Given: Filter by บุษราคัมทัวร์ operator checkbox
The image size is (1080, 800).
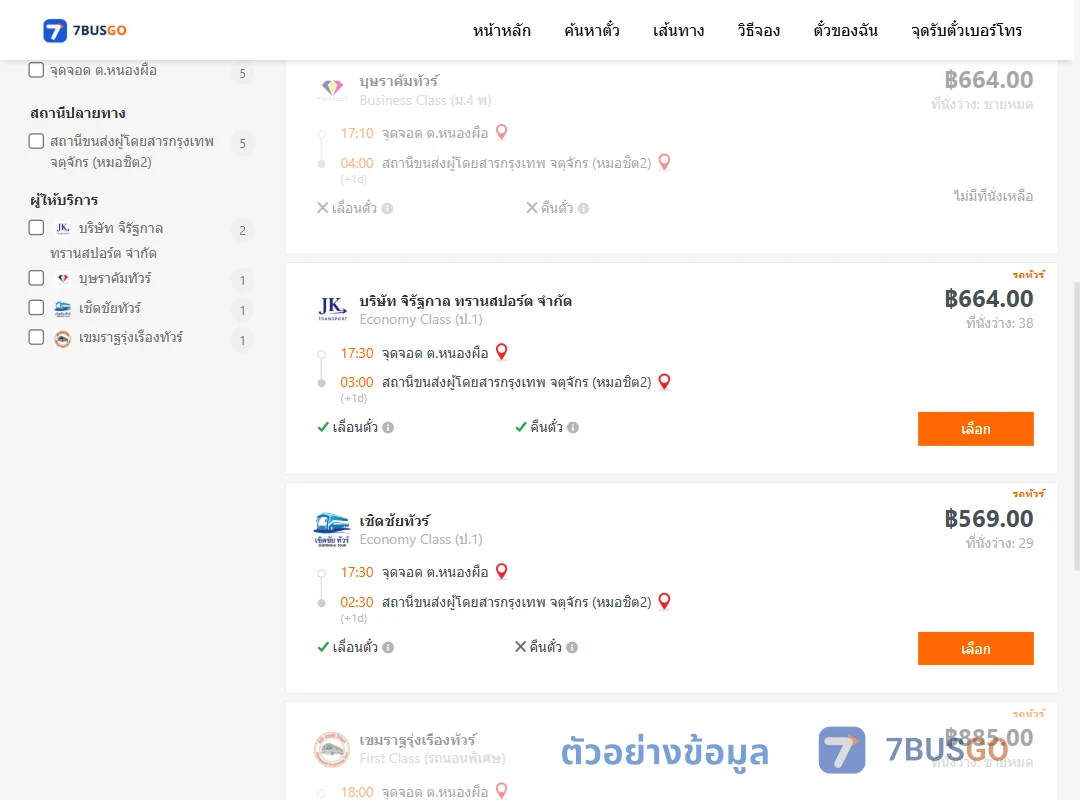Looking at the screenshot, I should 37,278.
